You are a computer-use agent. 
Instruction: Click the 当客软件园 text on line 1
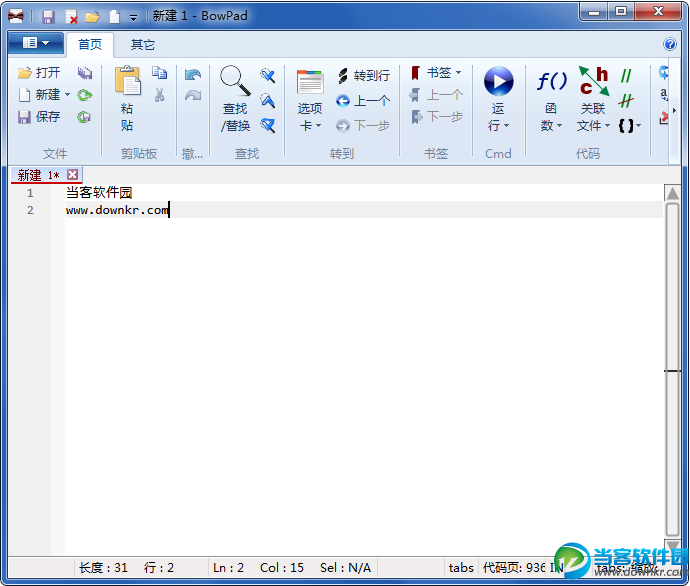pos(99,192)
